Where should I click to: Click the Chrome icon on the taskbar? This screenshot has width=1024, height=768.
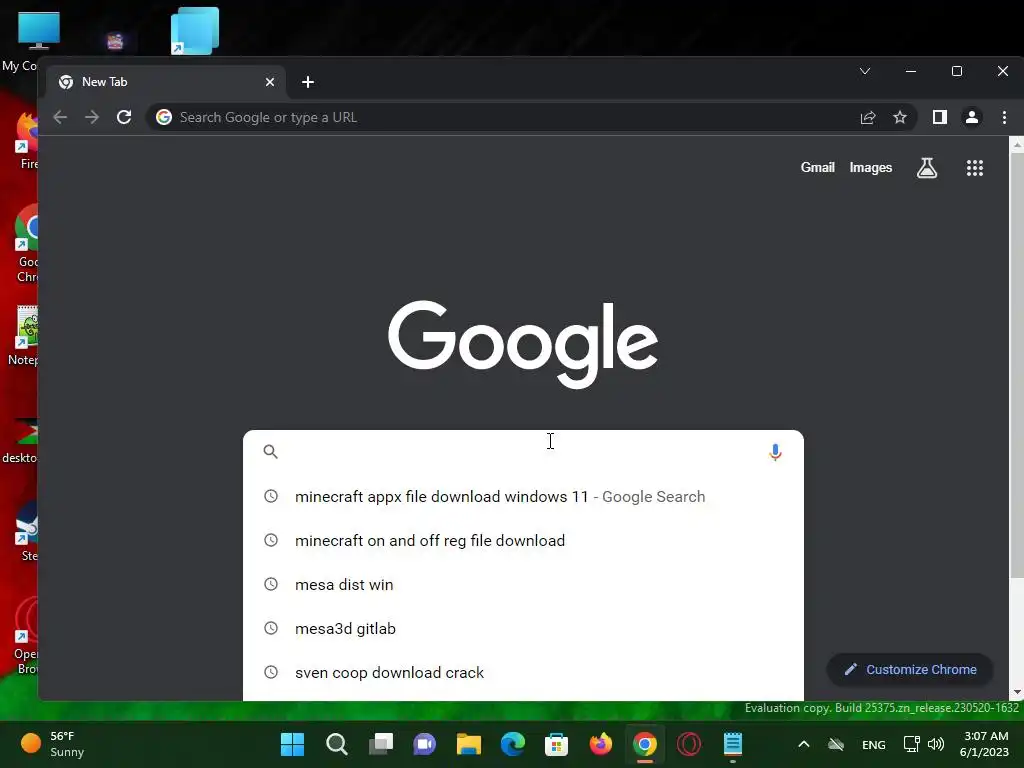(x=645, y=744)
